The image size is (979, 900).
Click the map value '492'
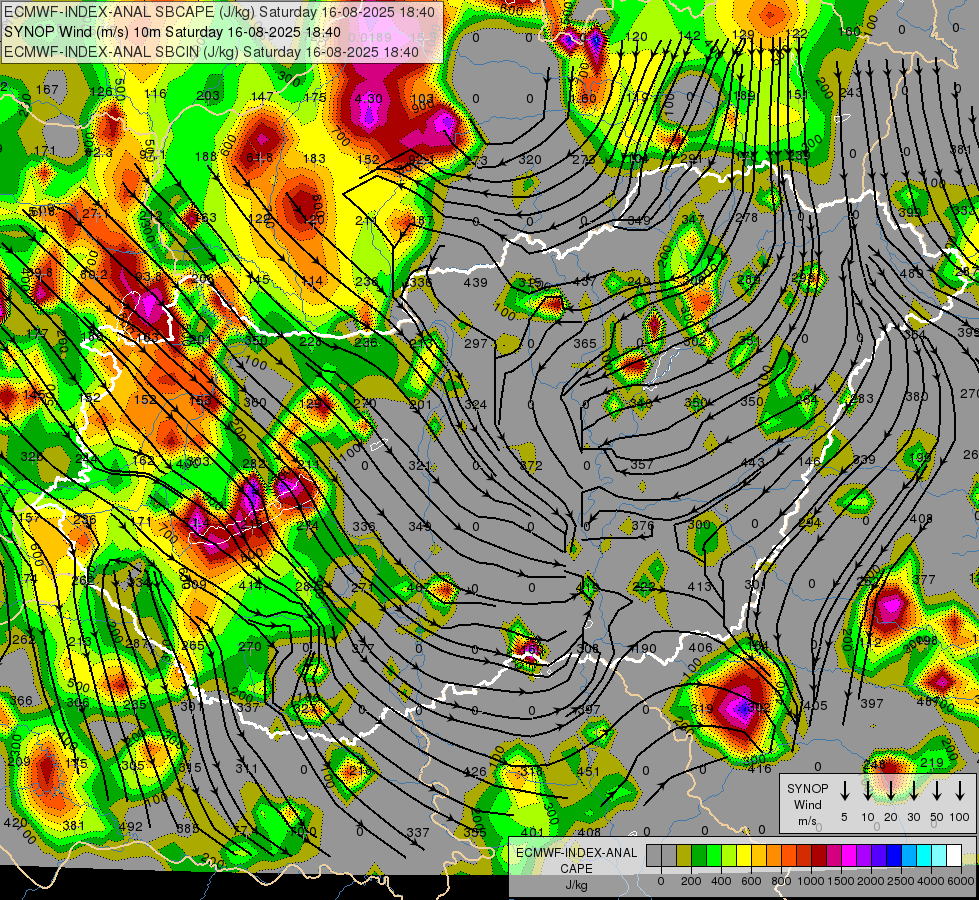pos(130,826)
